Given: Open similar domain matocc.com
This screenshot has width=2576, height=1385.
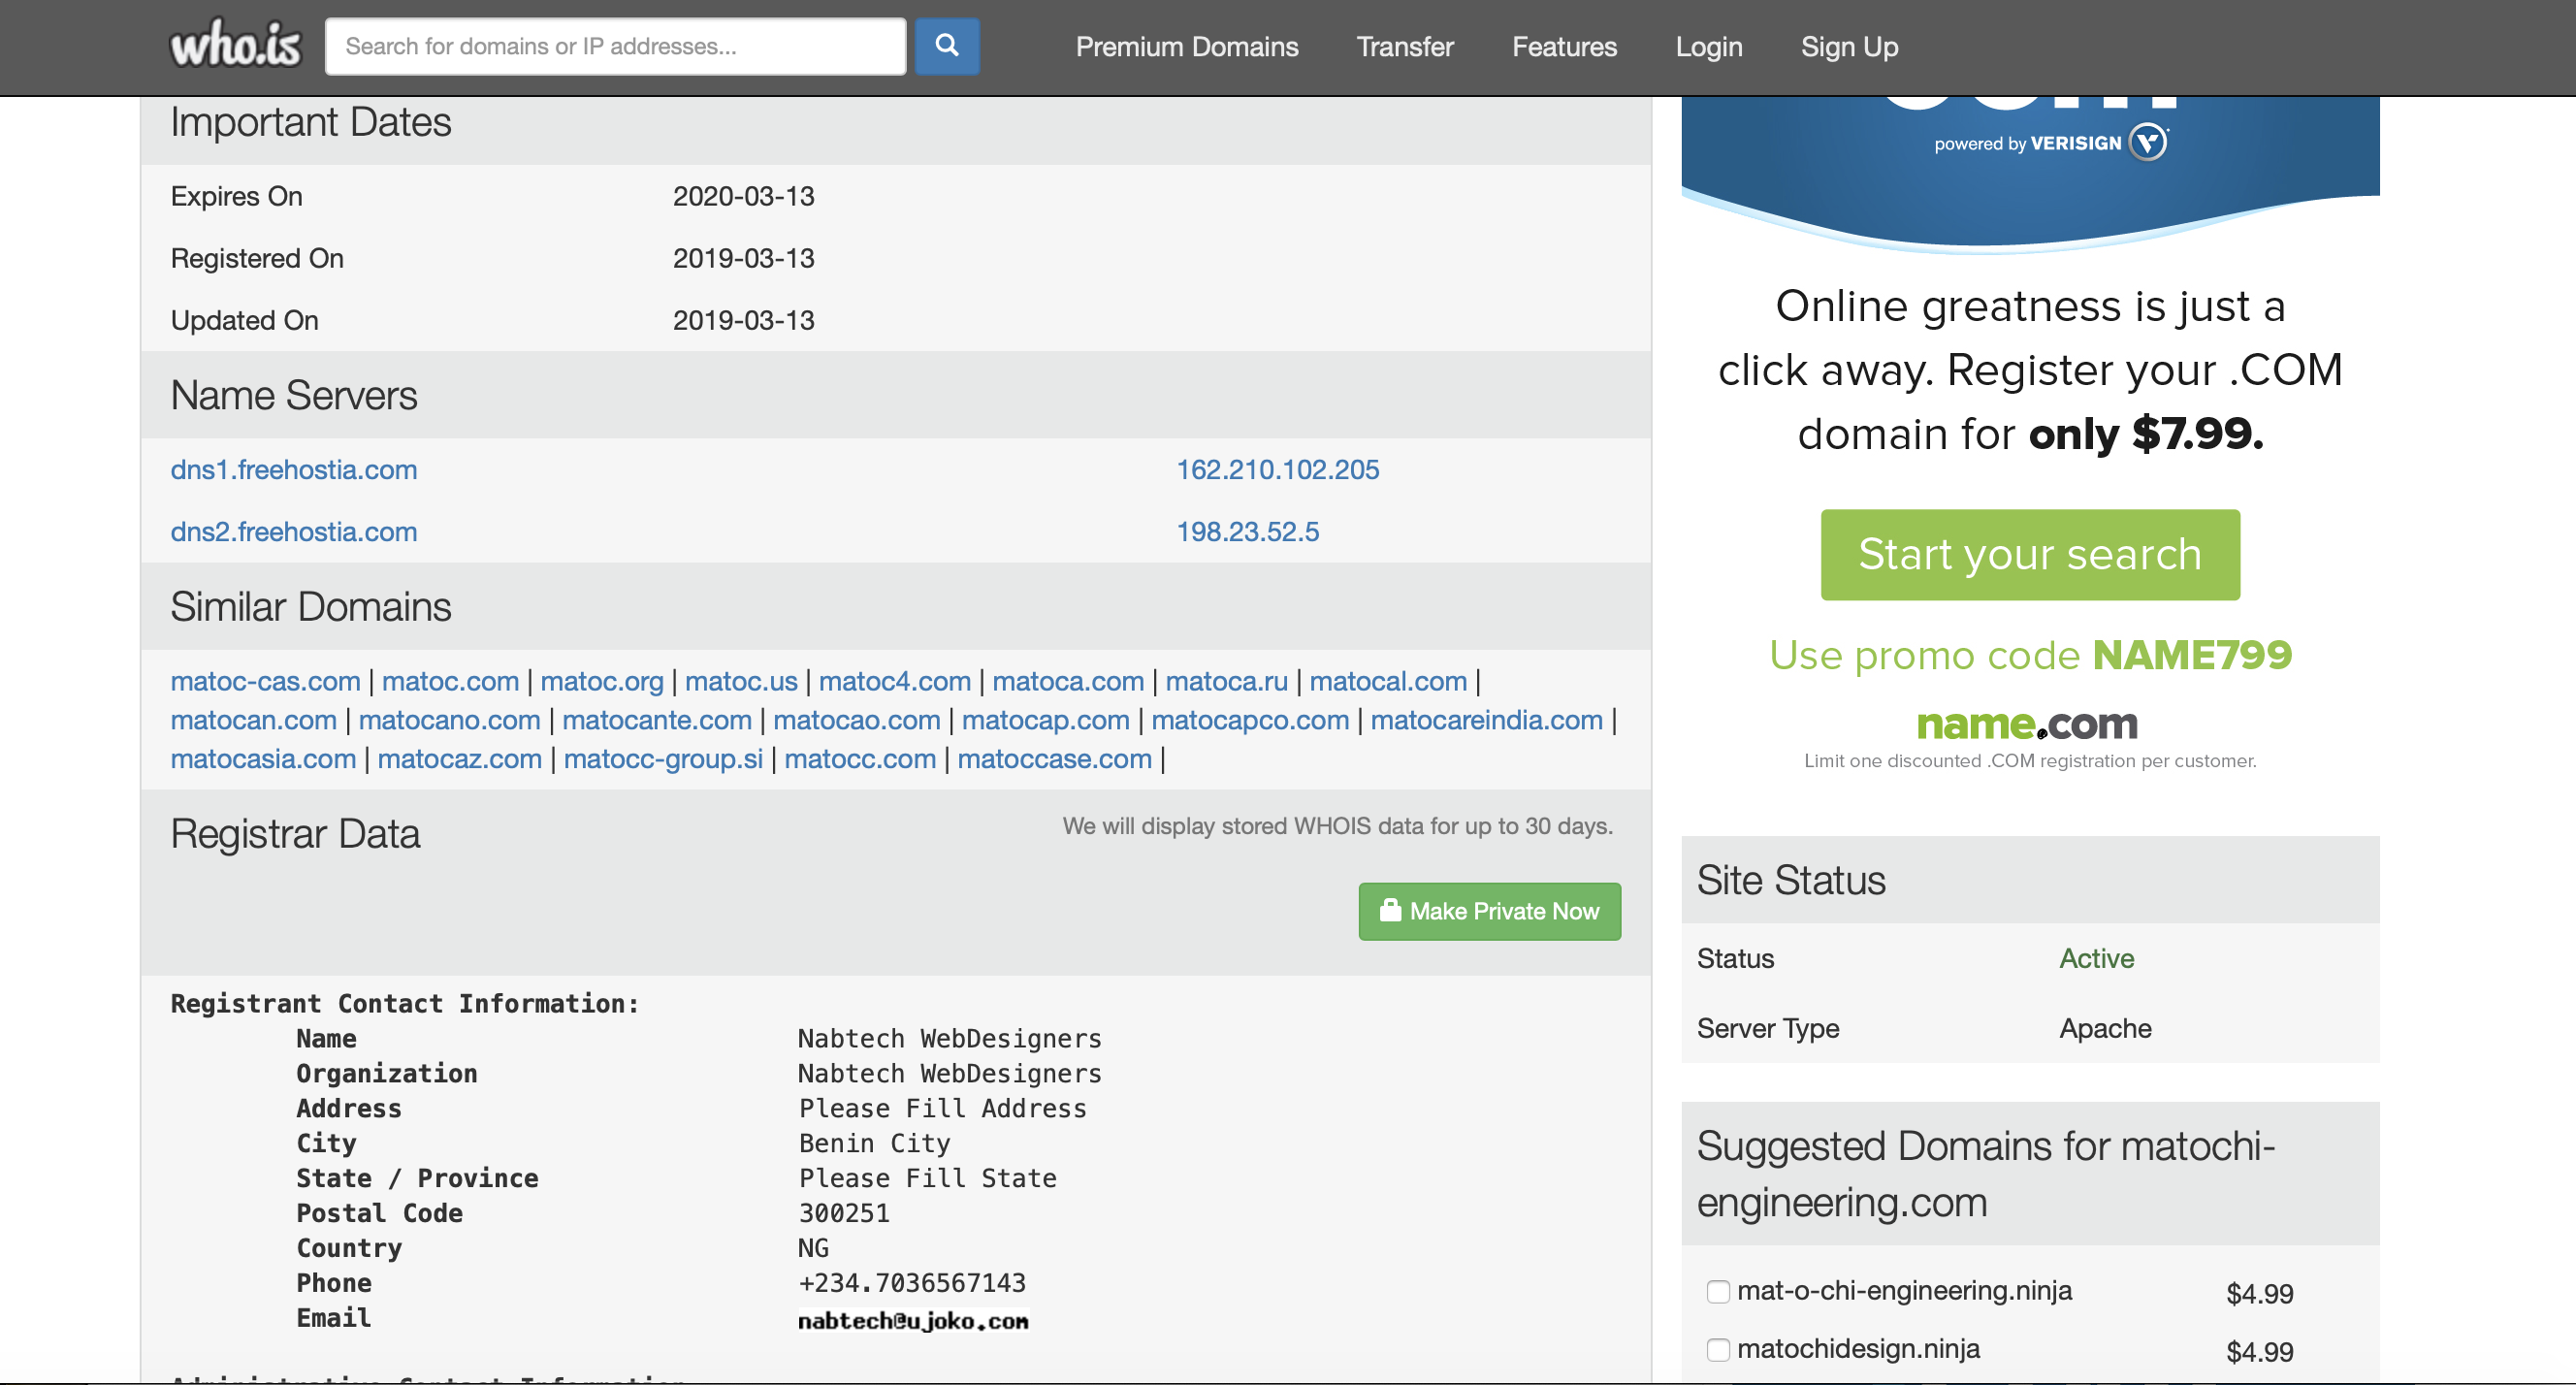Looking at the screenshot, I should coord(860,759).
